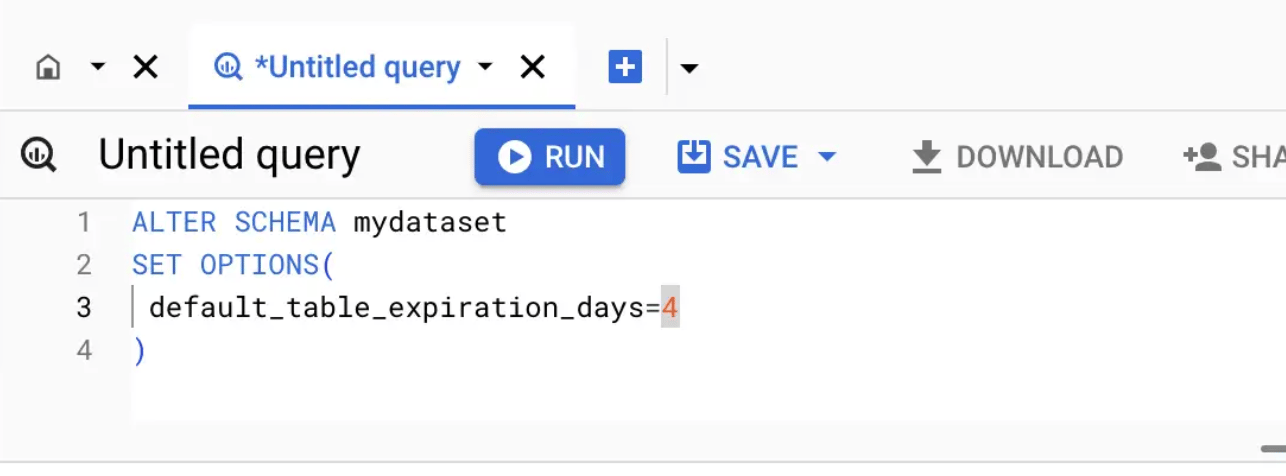This screenshot has height=476, width=1286.
Task: Click the query icon in the Untitled query tab
Action: (229, 68)
